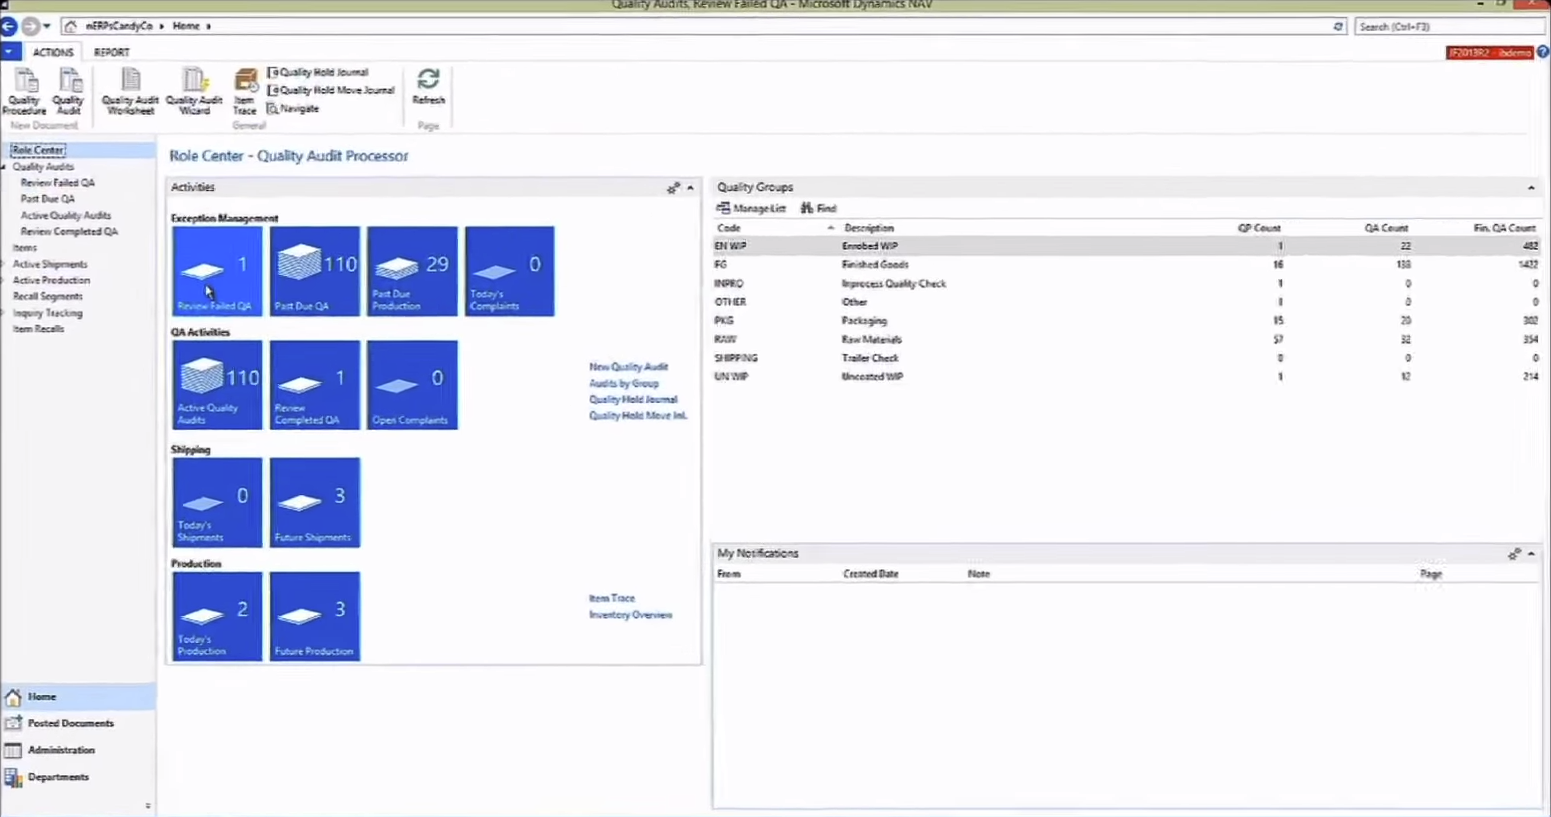Viewport: 1551px width, 817px height.
Task: Select Review Failed QA in navigation pane
Action: coord(58,183)
